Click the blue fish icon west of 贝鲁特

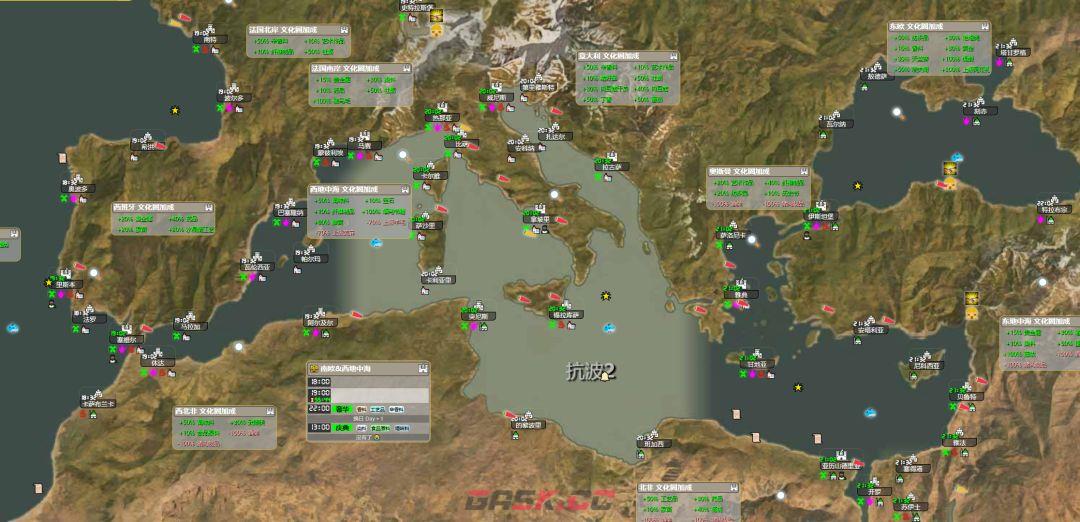(x=871, y=413)
